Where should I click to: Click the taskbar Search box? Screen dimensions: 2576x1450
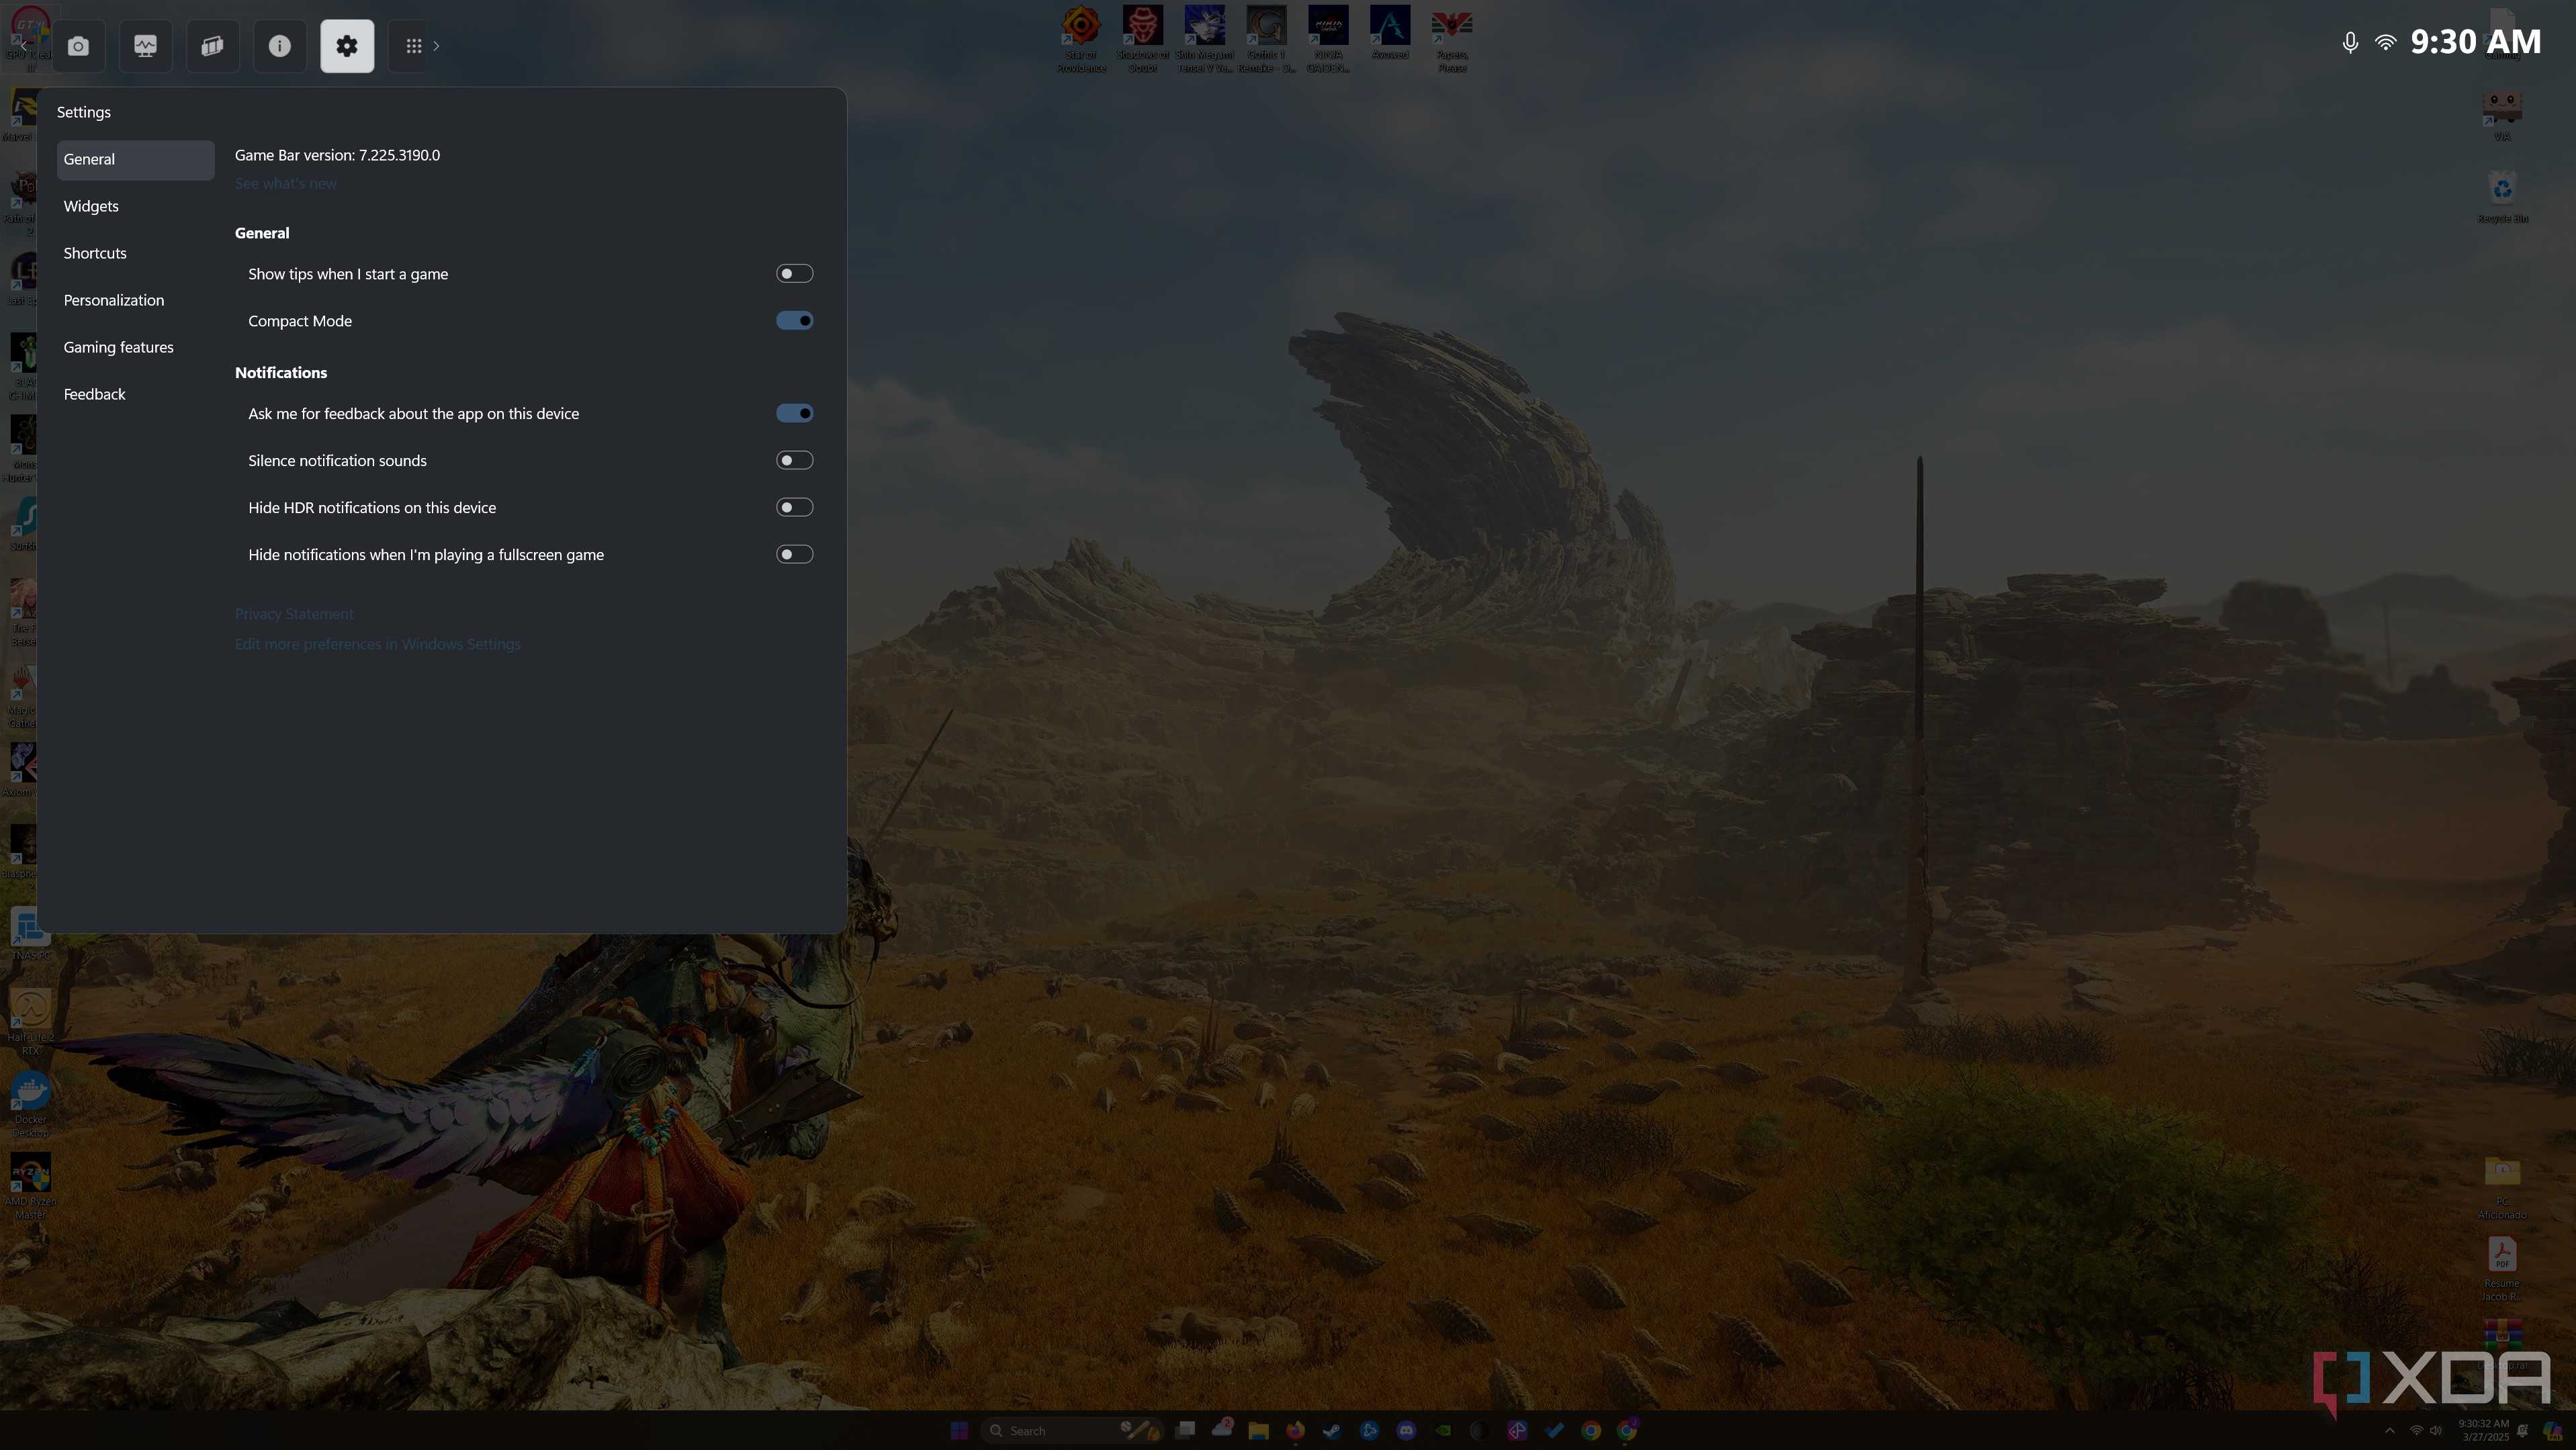(x=1072, y=1431)
